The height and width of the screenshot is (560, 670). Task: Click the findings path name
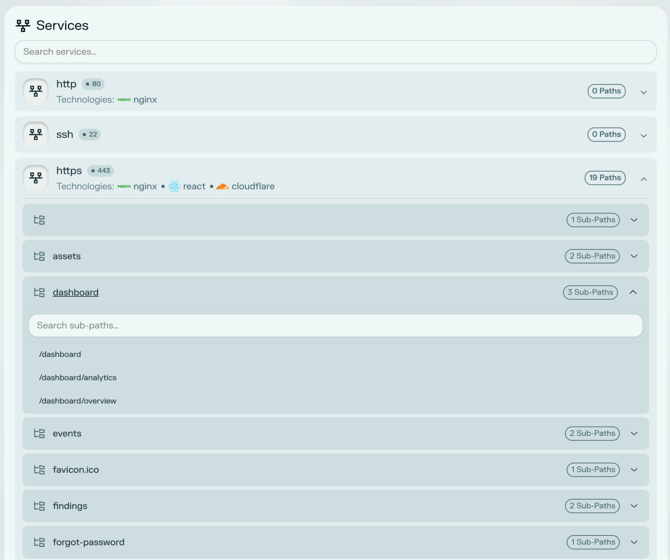coord(70,506)
